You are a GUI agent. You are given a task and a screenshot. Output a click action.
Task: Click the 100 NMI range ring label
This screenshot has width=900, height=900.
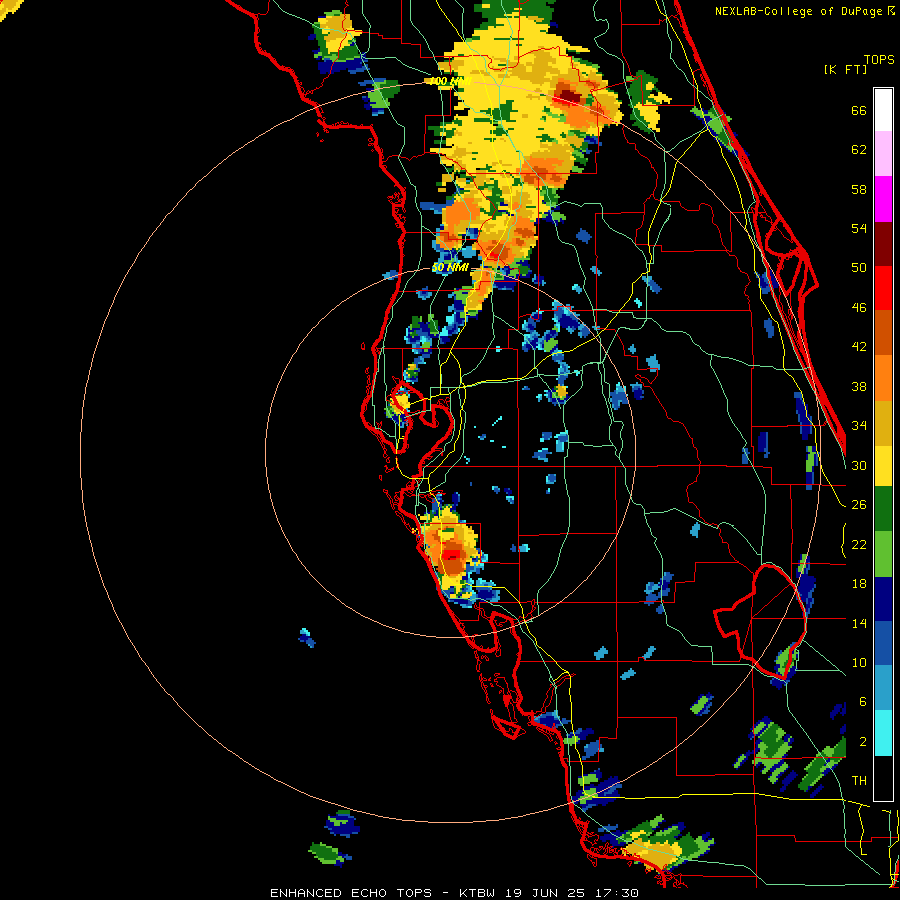pyautogui.click(x=451, y=82)
